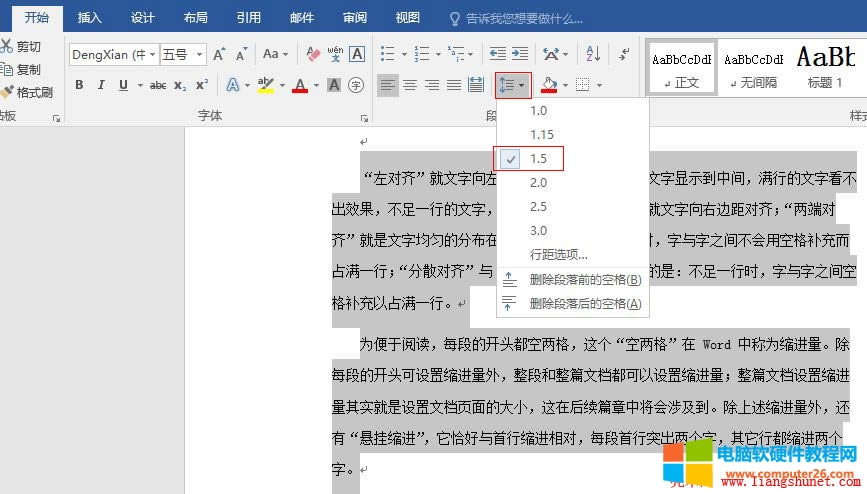Image resolution: width=867 pixels, height=494 pixels.
Task: Open the font name DengXian dropdown
Action: coord(152,54)
